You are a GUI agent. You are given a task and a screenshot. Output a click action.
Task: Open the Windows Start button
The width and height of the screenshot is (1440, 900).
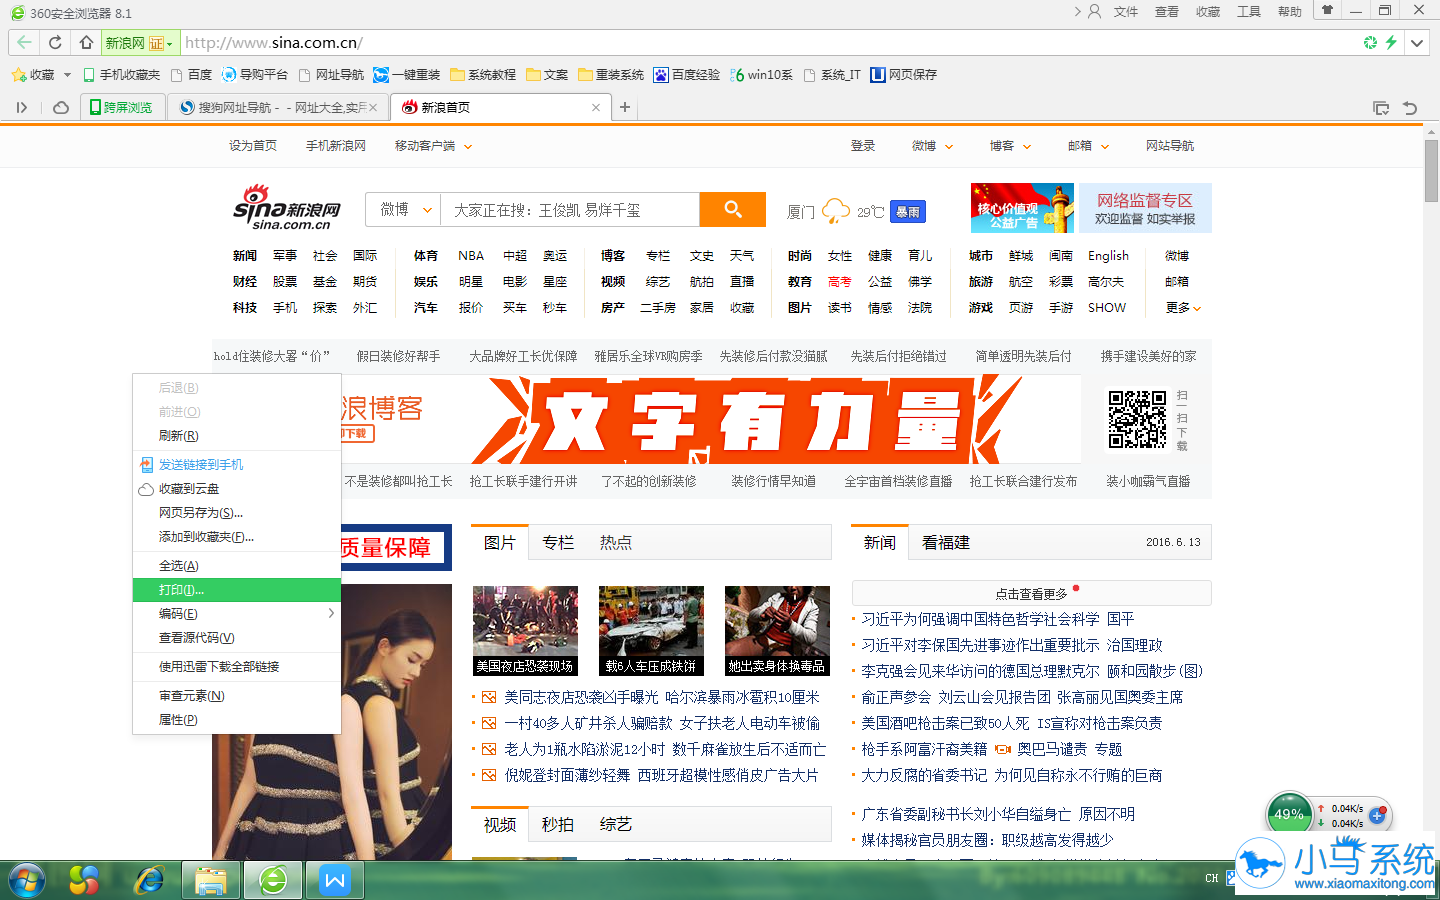(27, 880)
